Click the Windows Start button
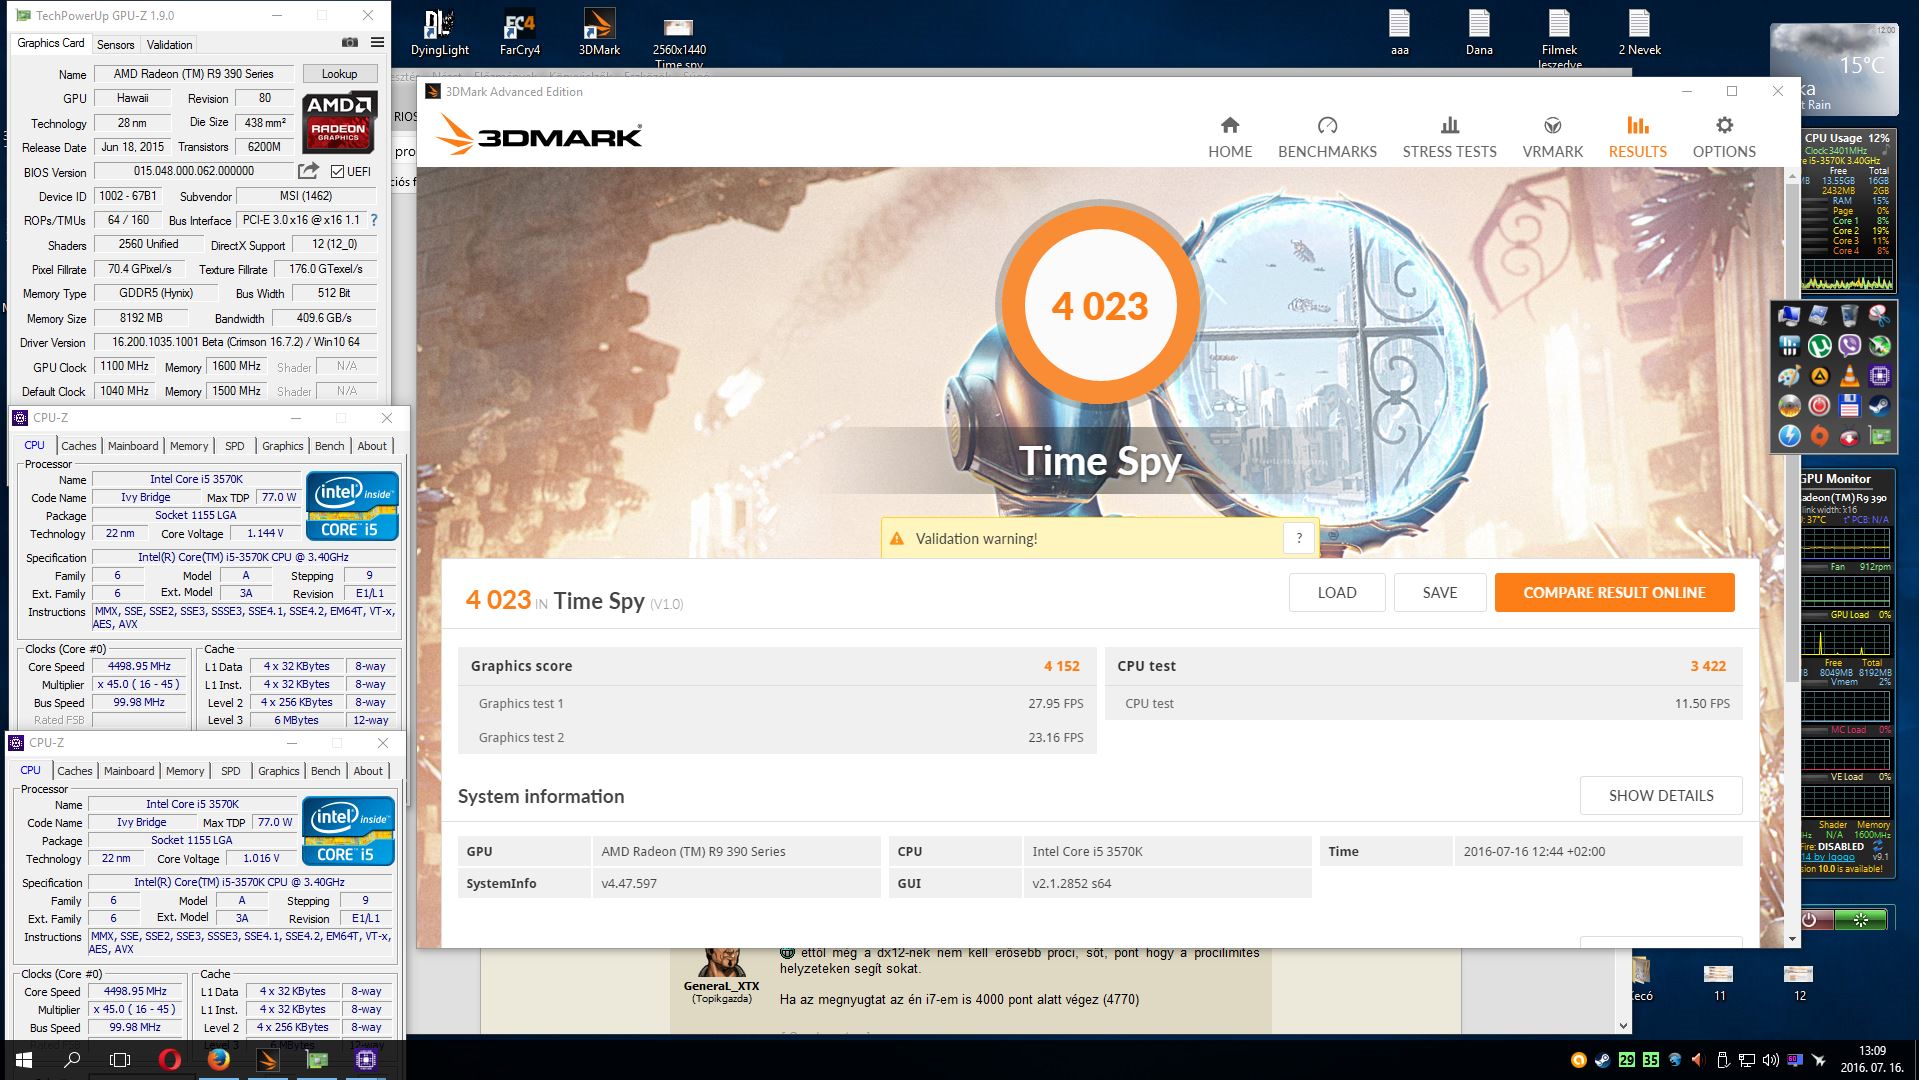 click(23, 1059)
